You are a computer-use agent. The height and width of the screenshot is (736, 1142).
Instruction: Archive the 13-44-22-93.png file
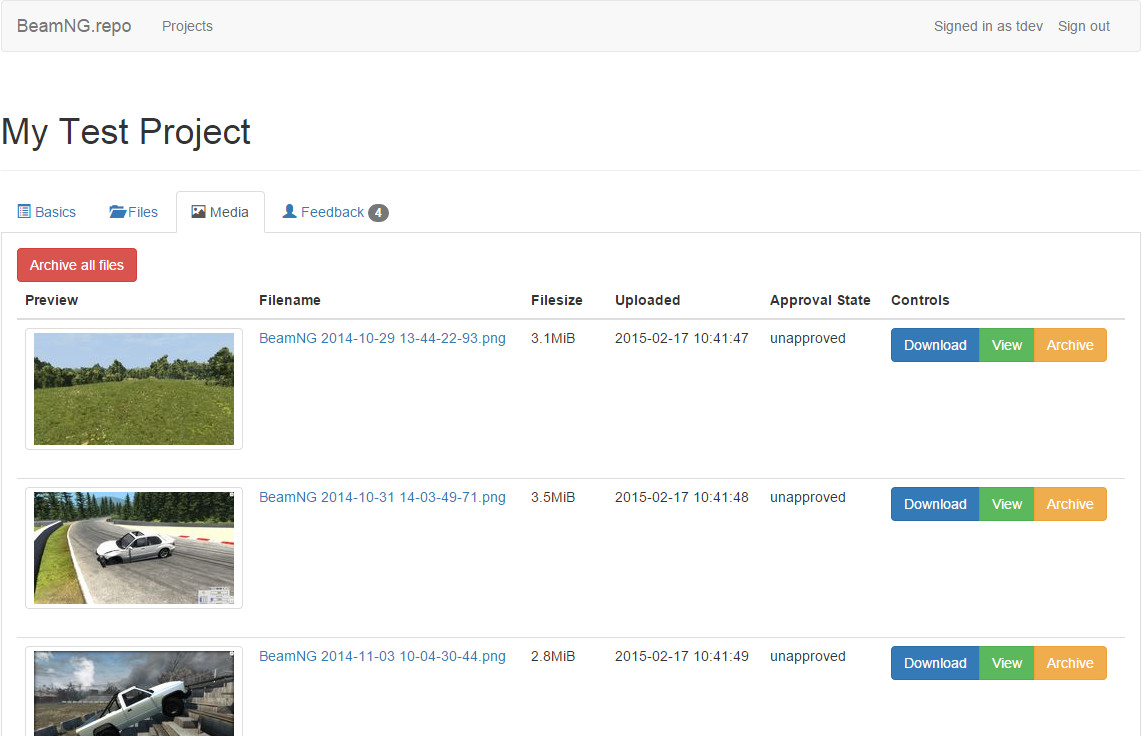(x=1070, y=345)
